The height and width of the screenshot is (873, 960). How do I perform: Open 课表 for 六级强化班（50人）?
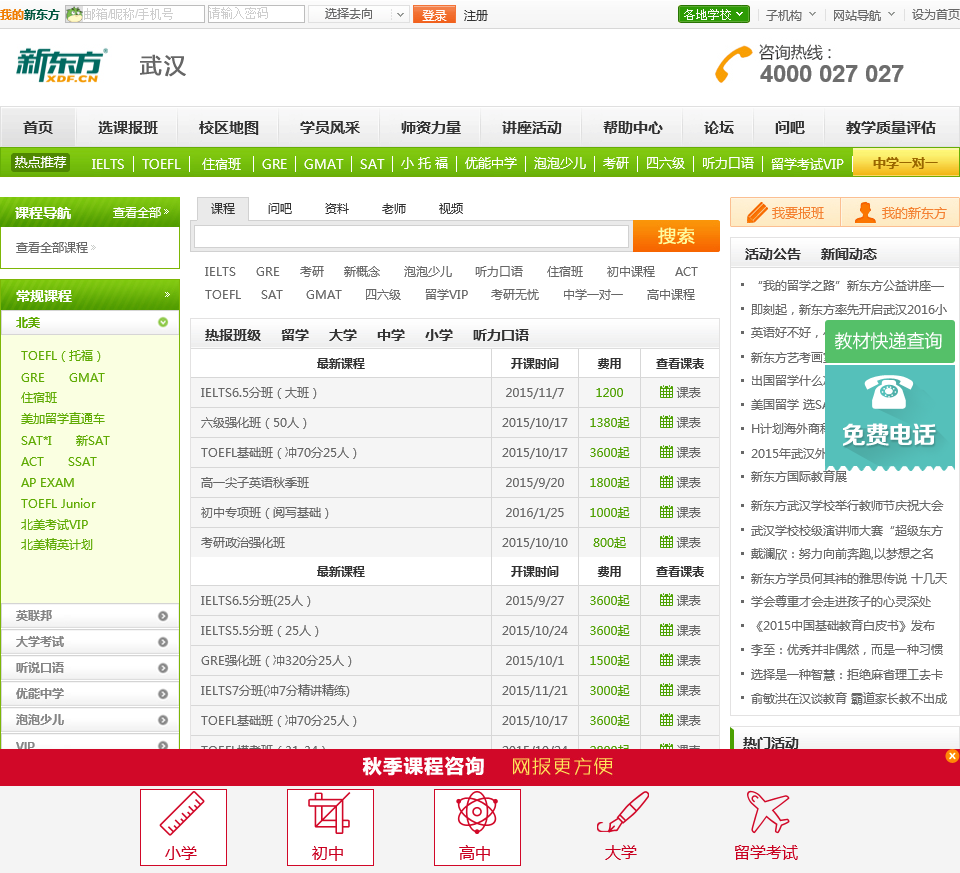click(680, 422)
